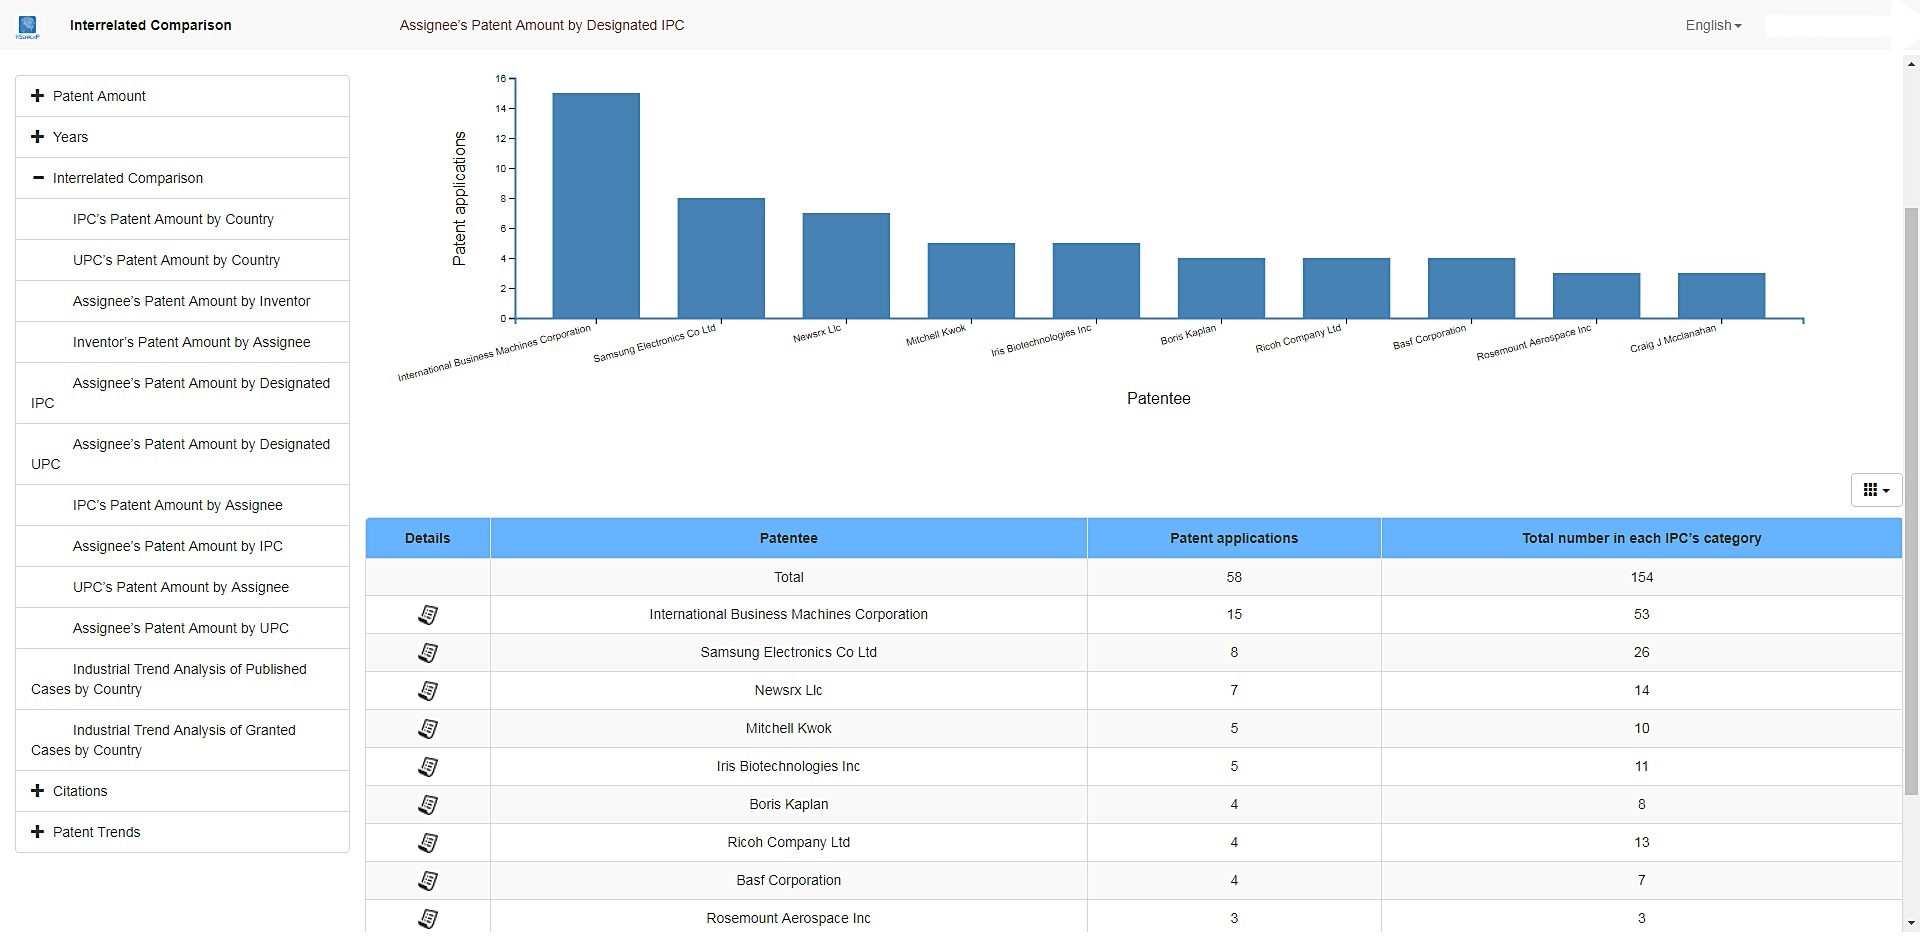This screenshot has width=1920, height=937.
Task: Expand the Years section
Action: tap(182, 137)
